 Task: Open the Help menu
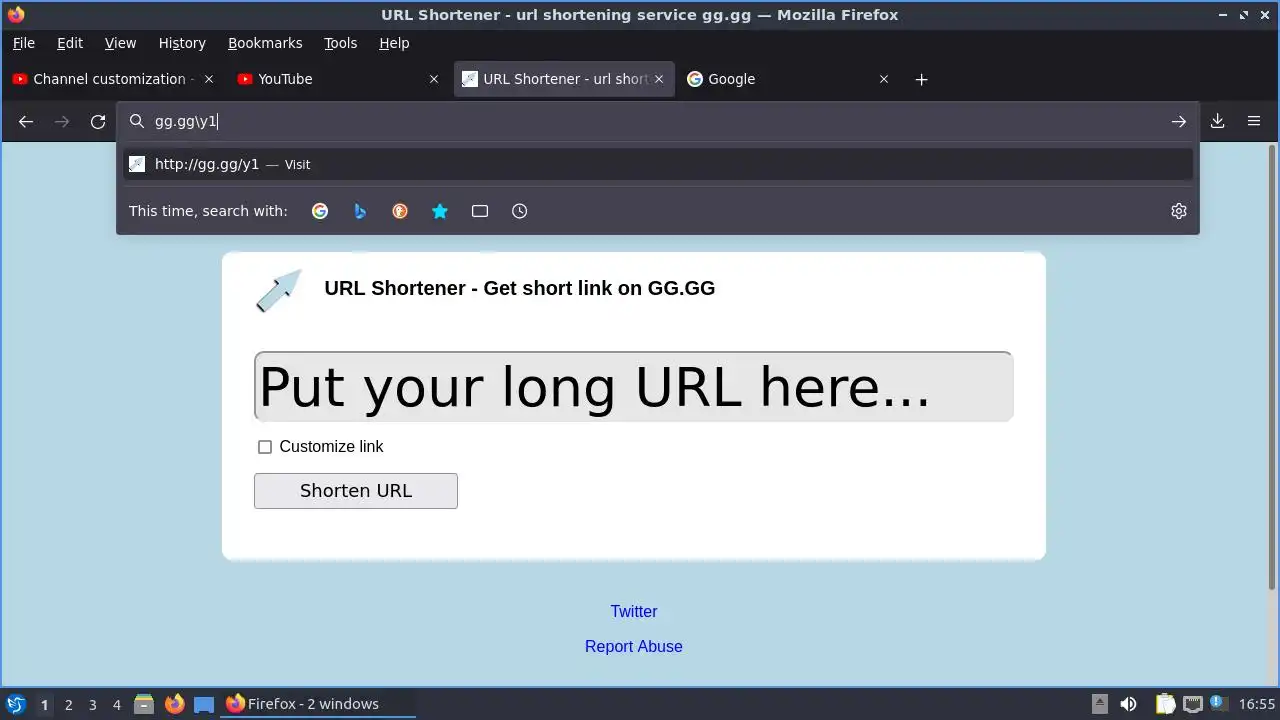(x=394, y=43)
